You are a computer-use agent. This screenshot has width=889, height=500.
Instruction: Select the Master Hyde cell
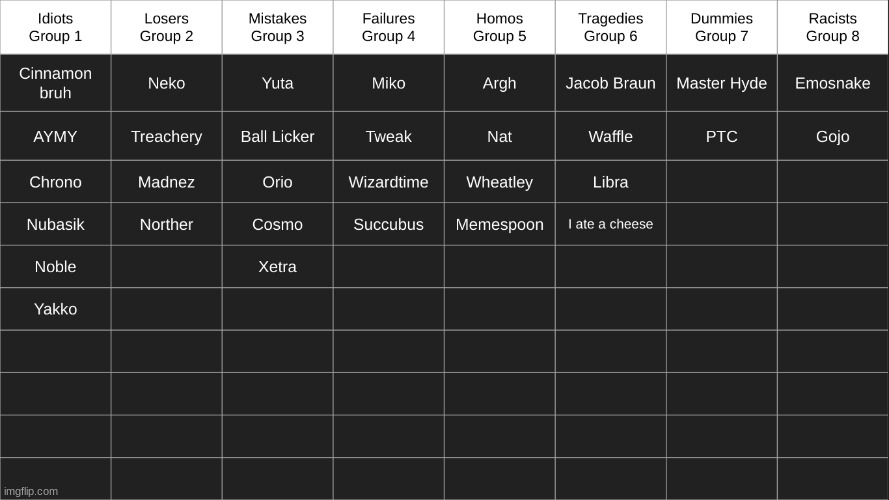pyautogui.click(x=722, y=83)
